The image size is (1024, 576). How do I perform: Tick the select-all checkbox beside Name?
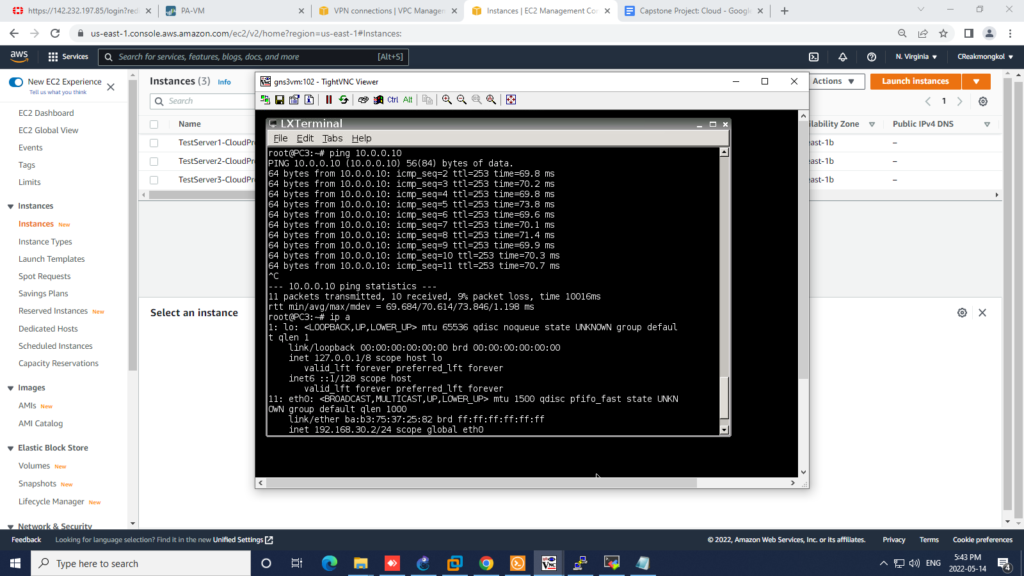point(154,124)
